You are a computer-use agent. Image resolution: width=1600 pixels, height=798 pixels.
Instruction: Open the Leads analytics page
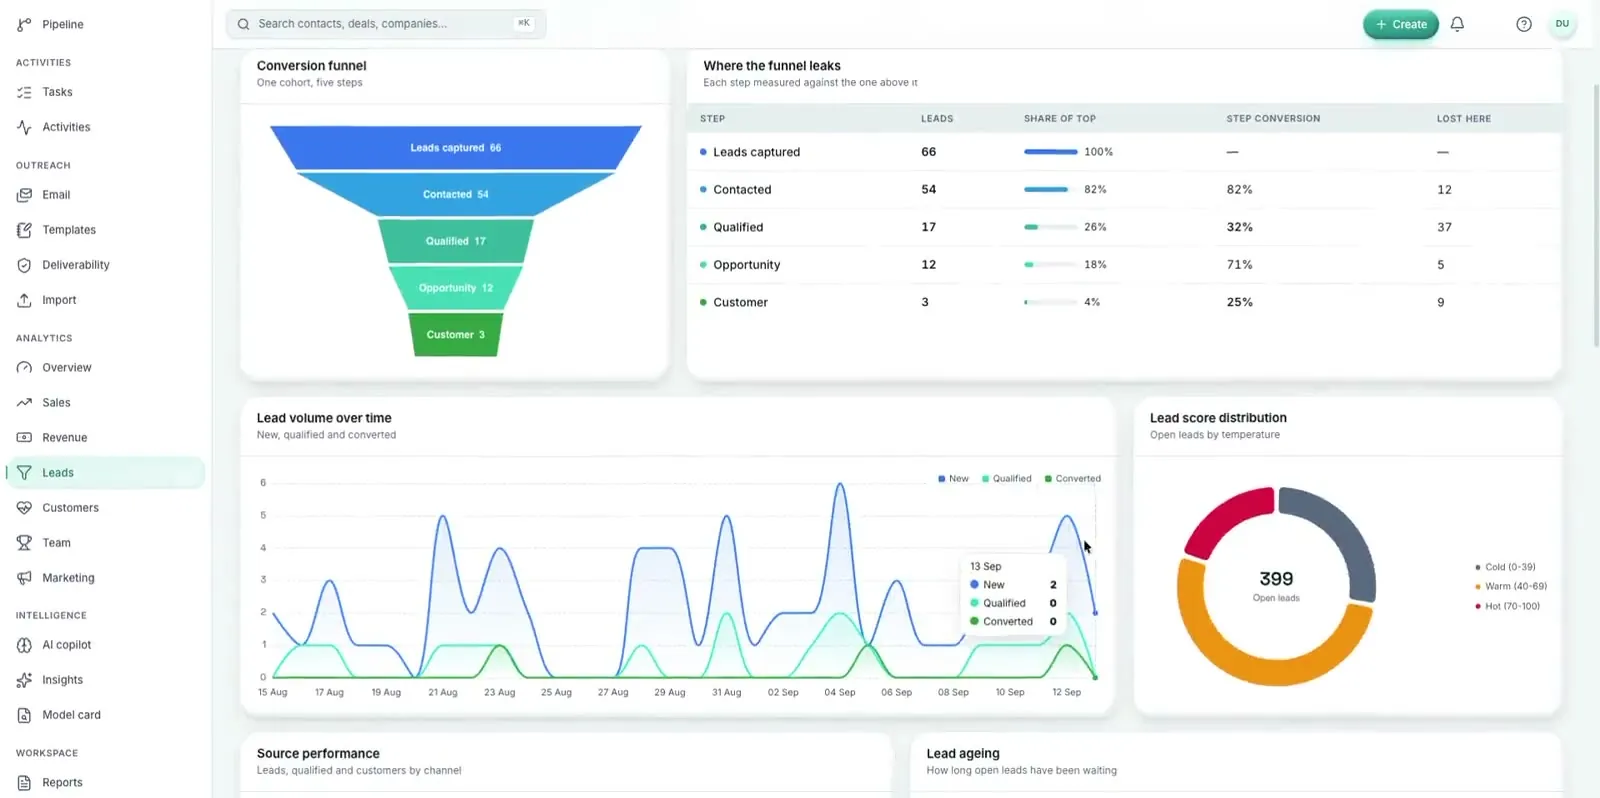tap(106, 473)
